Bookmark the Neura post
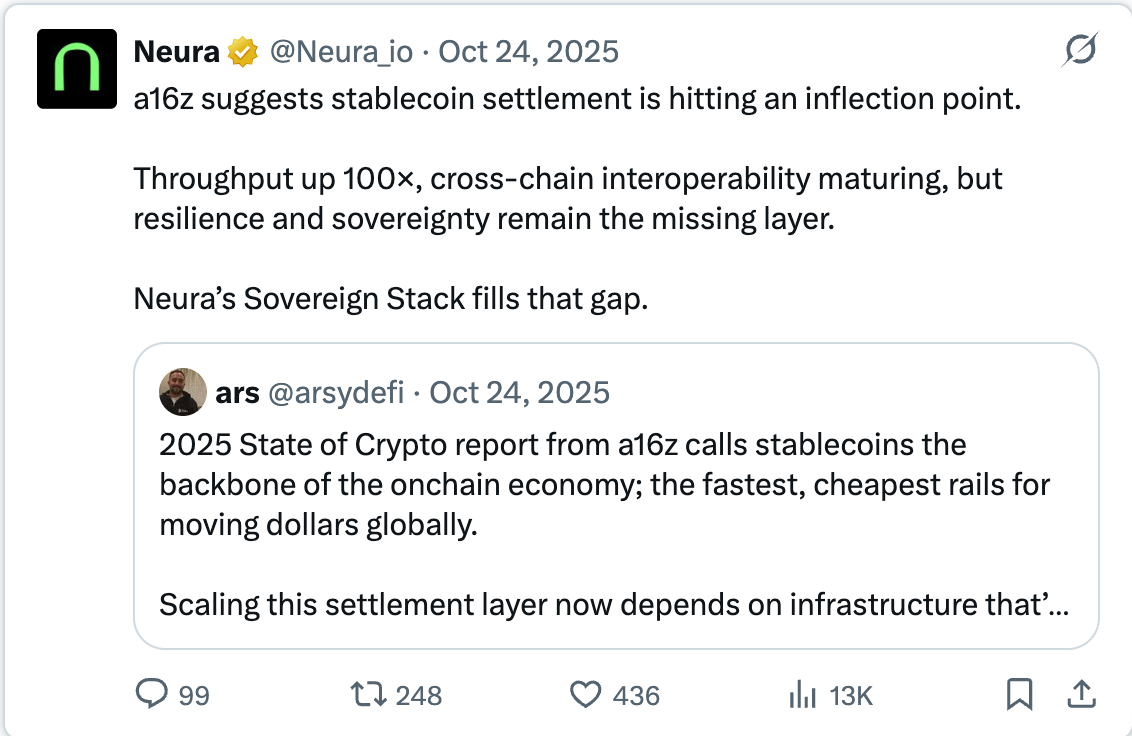 [1019, 694]
